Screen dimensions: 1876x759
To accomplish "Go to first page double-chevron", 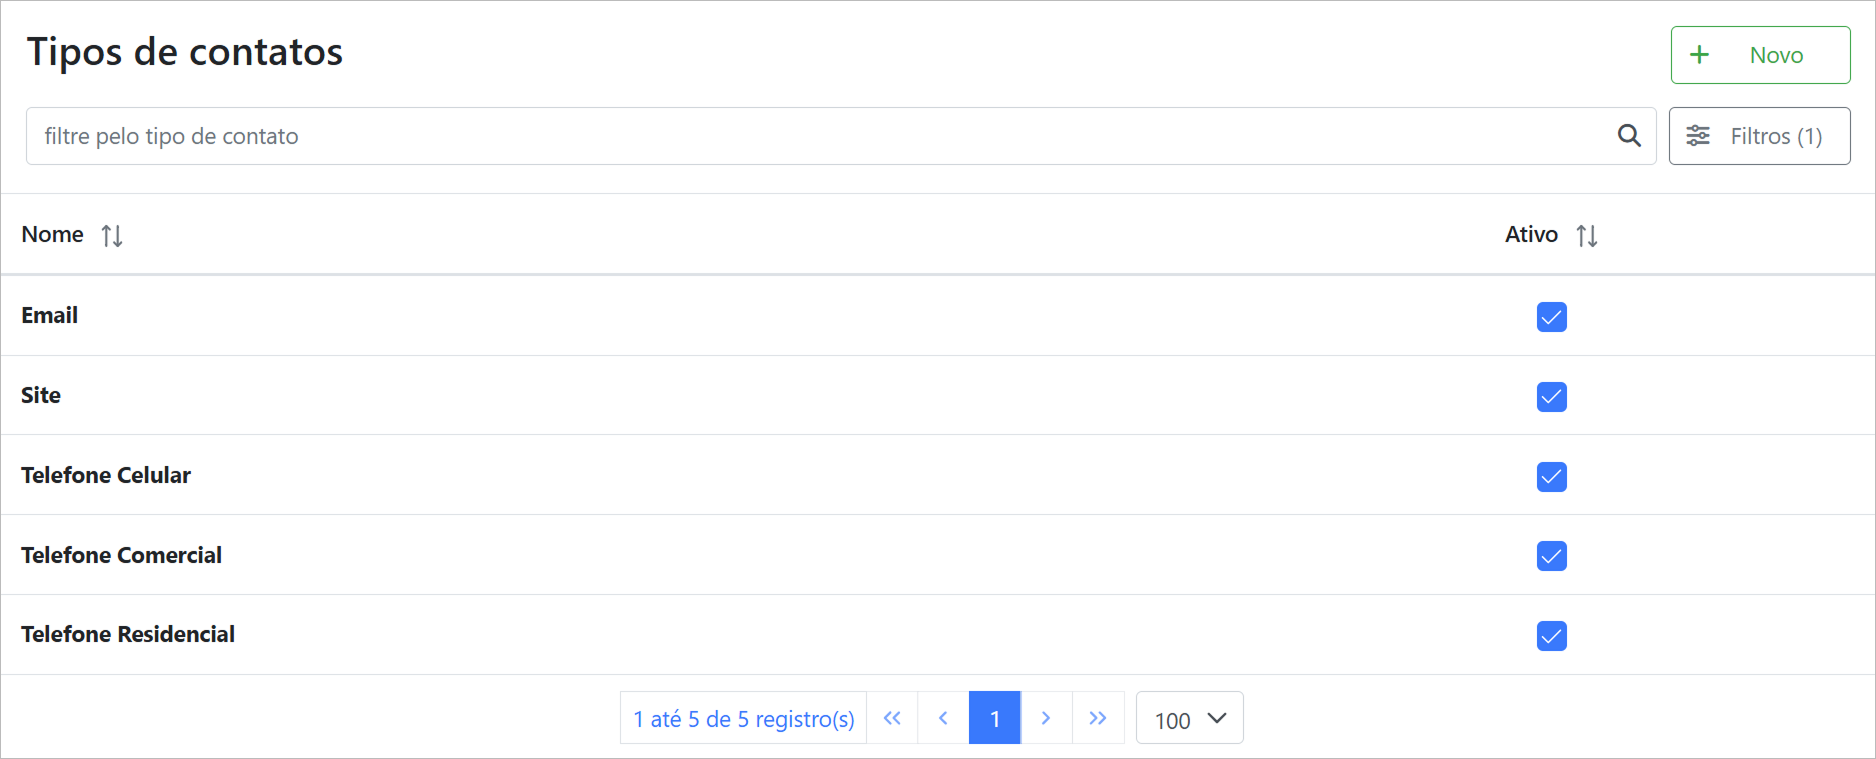I will [892, 718].
